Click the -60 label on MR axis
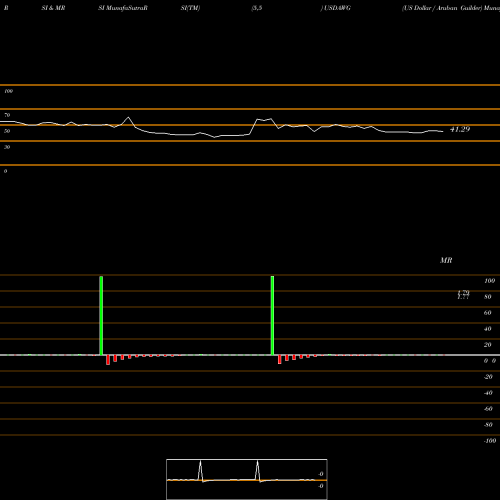The width and height of the screenshot is (500, 500). (x=488, y=409)
